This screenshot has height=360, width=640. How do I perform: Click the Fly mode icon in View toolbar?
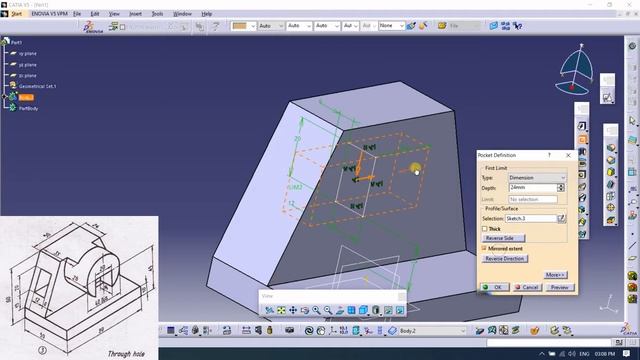269,311
